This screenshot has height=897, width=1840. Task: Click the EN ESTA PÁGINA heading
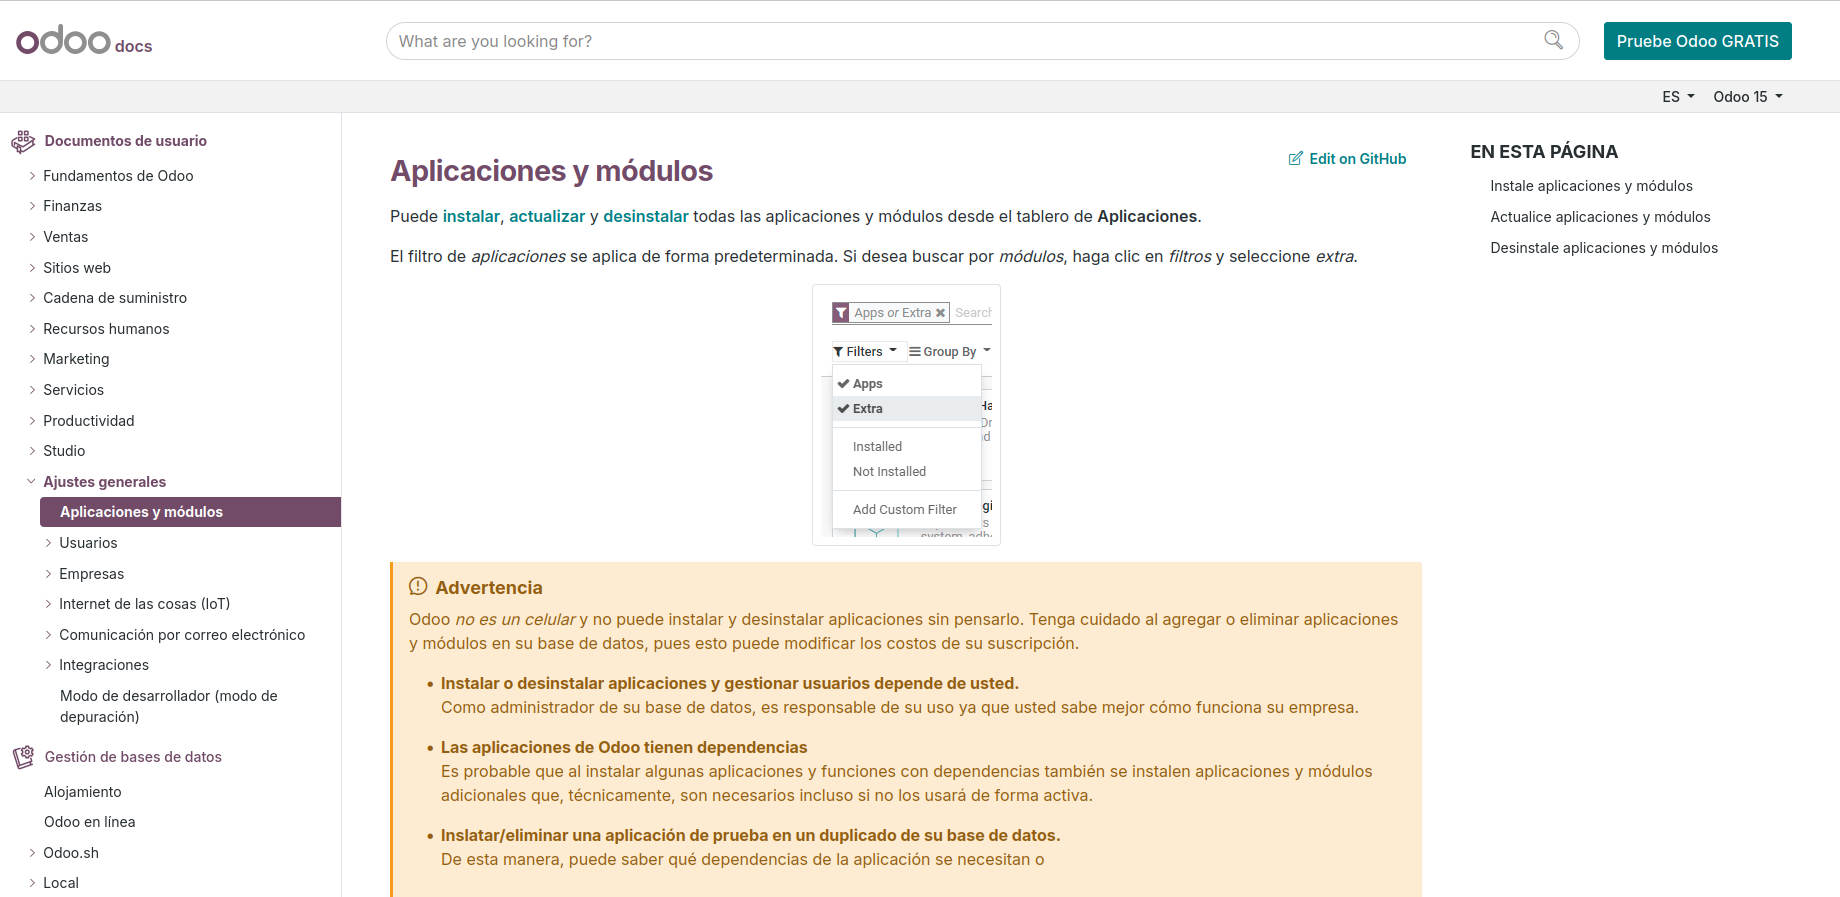(1544, 152)
